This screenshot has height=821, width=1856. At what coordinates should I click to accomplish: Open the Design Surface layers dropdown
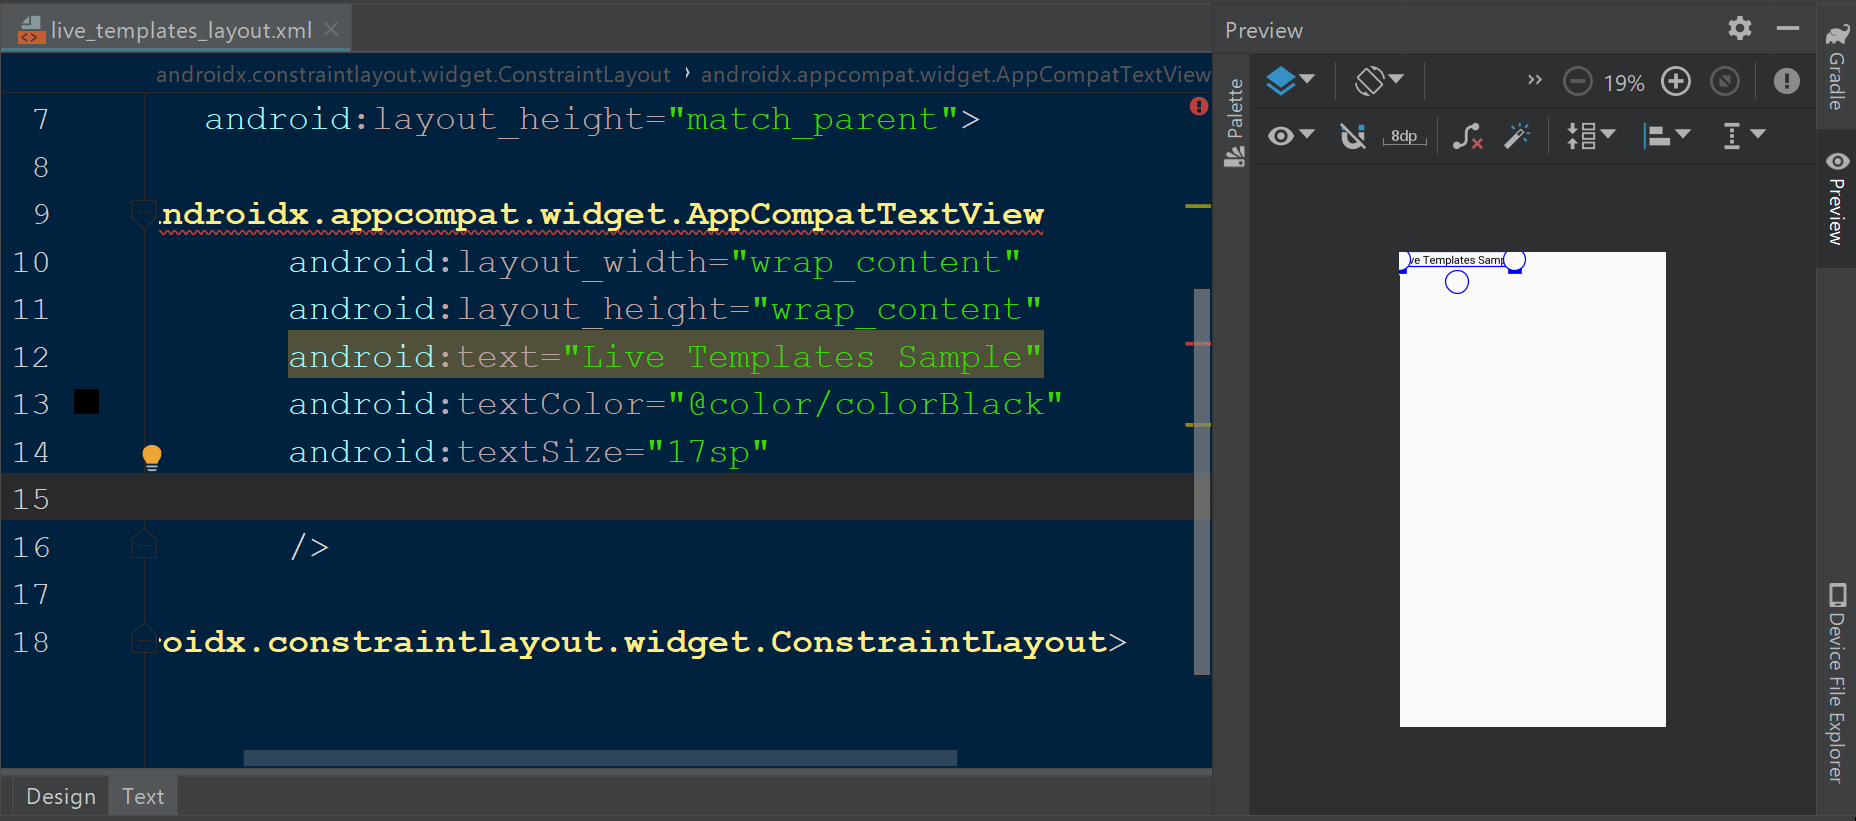click(x=1290, y=80)
